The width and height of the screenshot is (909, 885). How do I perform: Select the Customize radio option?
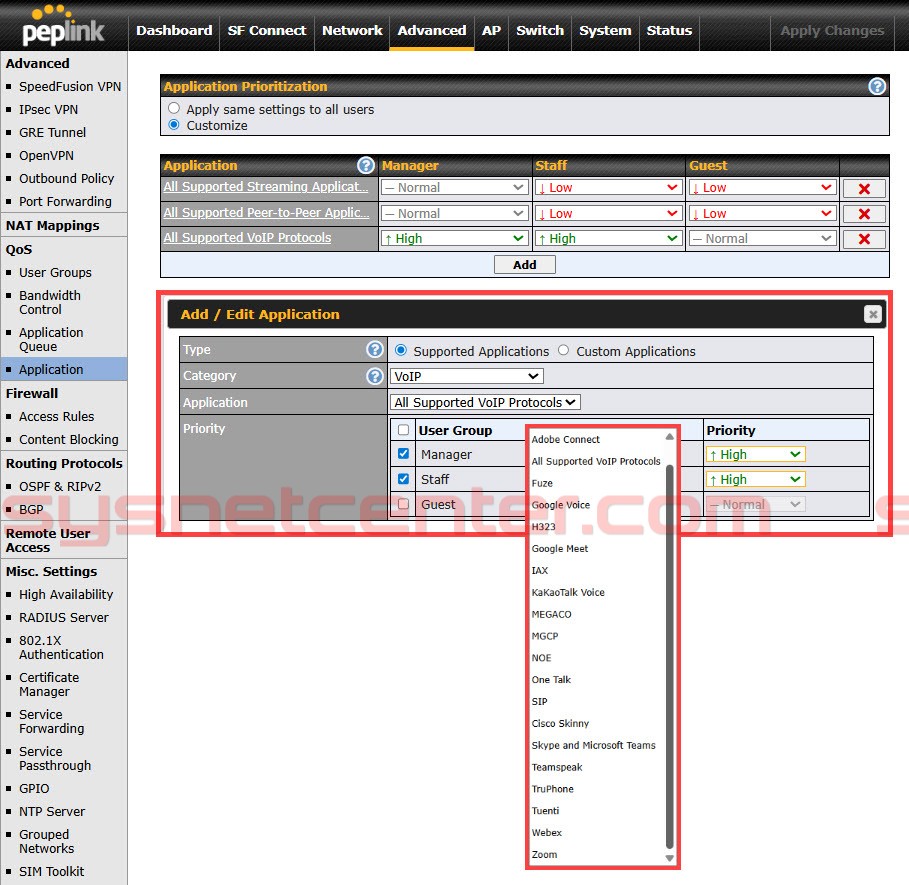173,125
